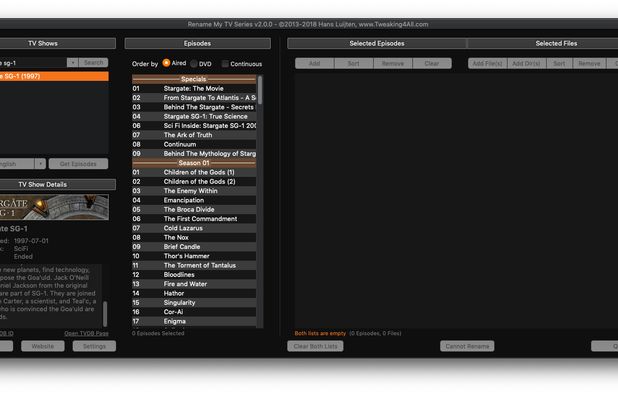This screenshot has height=394, width=618.
Task: Click Remove under Selected Episodes
Action: 393,63
